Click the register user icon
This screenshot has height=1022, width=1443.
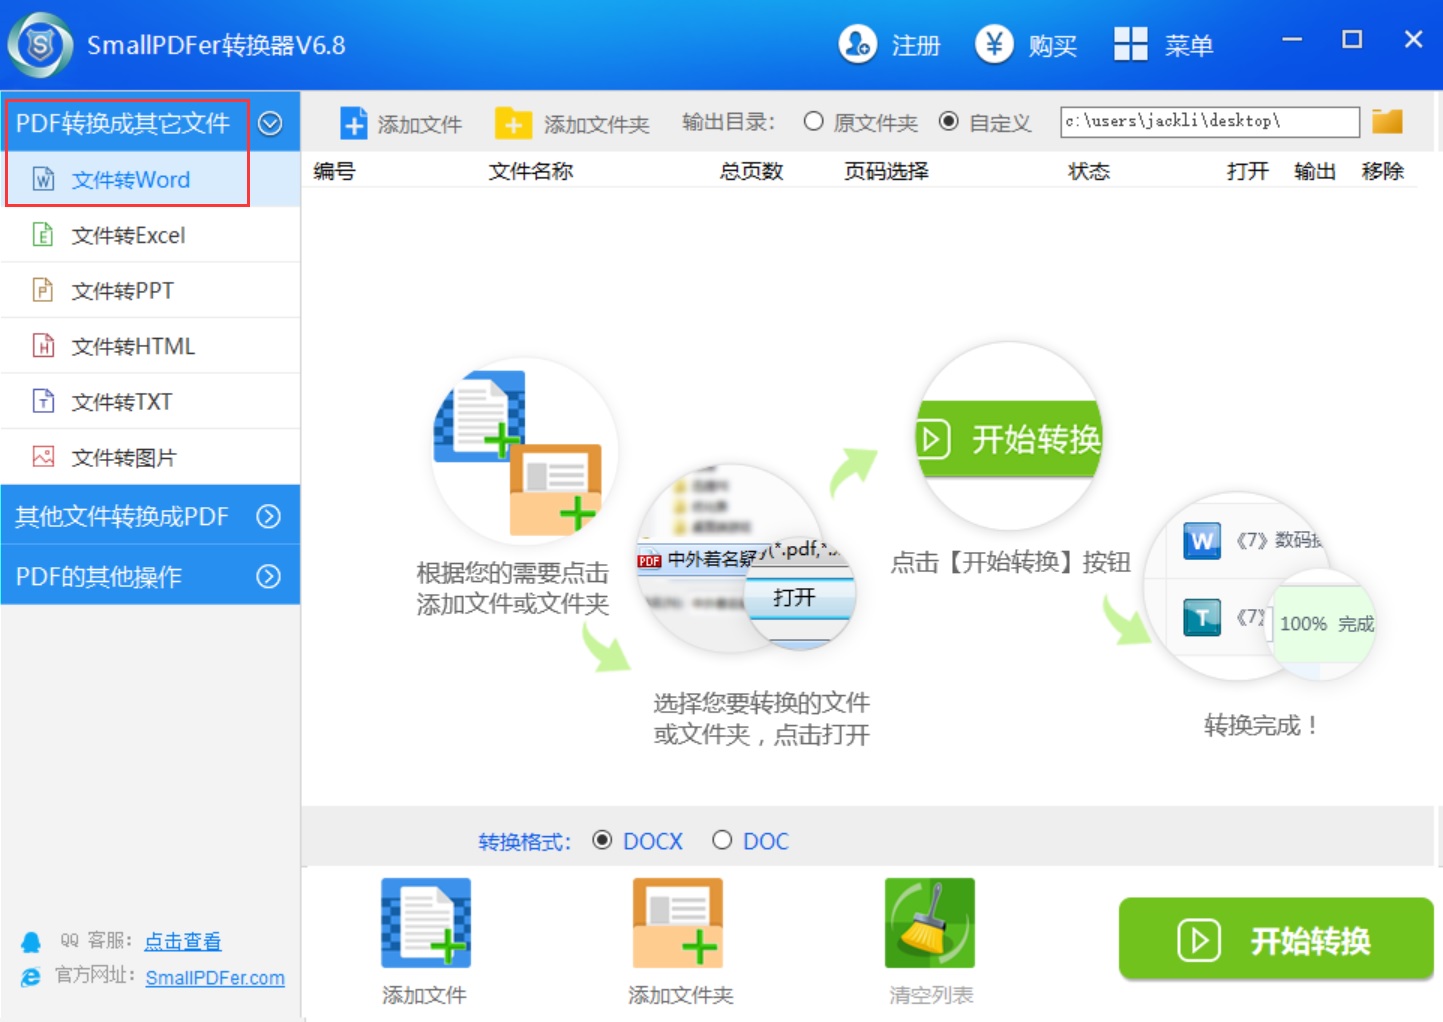(x=857, y=44)
